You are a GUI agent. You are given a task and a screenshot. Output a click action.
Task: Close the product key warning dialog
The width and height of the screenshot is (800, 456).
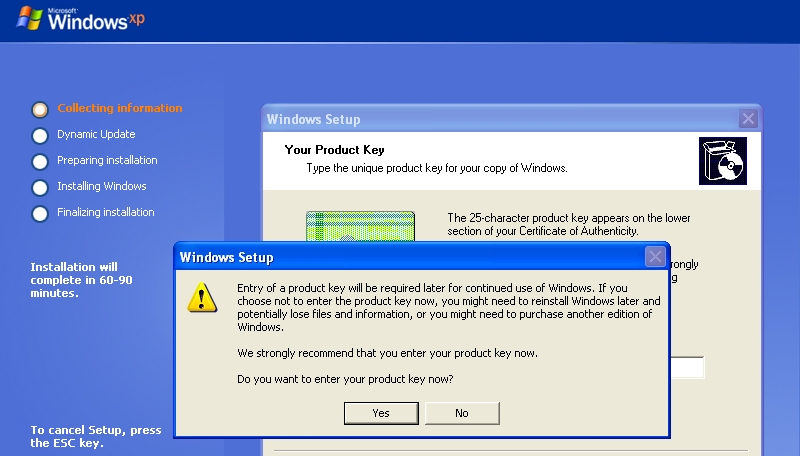(655, 257)
